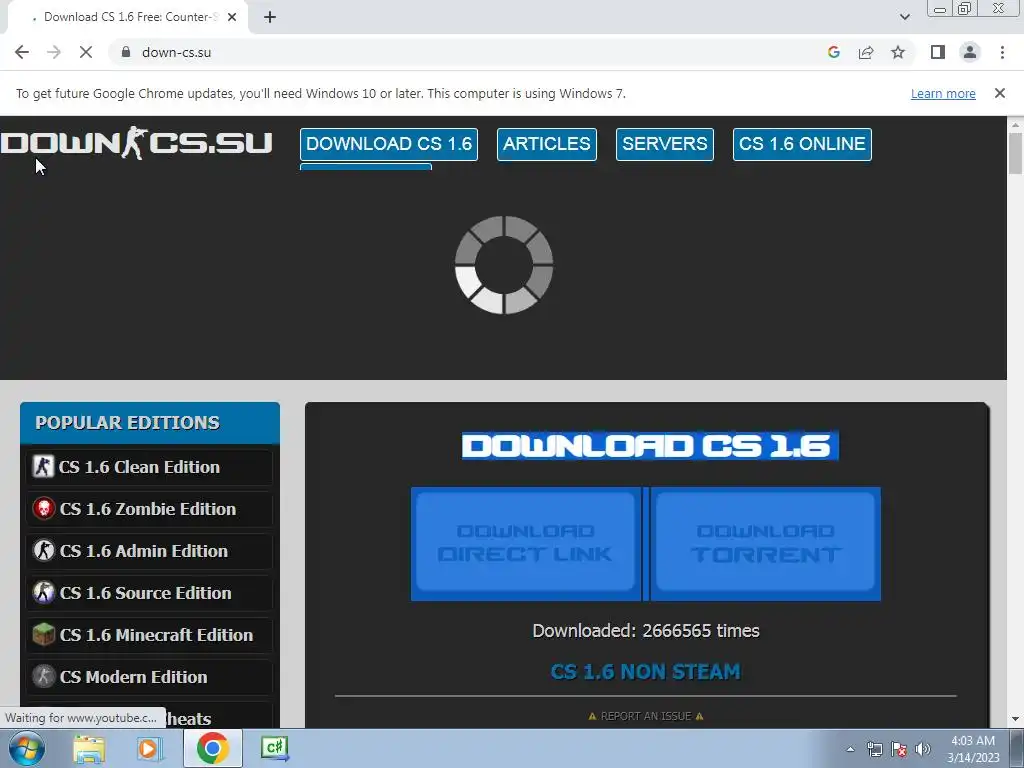Open Action Center flag icon

tap(899, 749)
